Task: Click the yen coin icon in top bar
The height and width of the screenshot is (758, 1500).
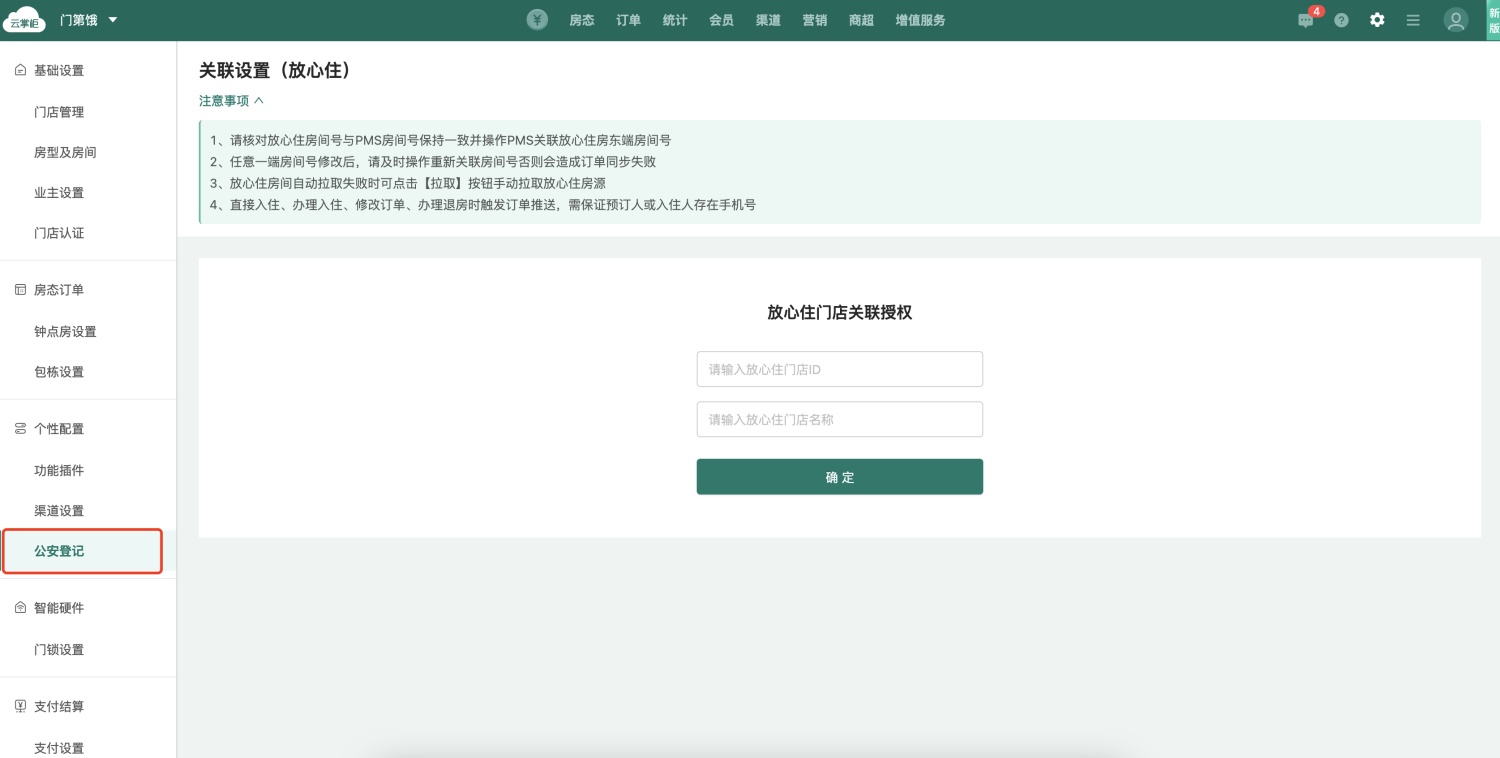Action: [x=538, y=20]
